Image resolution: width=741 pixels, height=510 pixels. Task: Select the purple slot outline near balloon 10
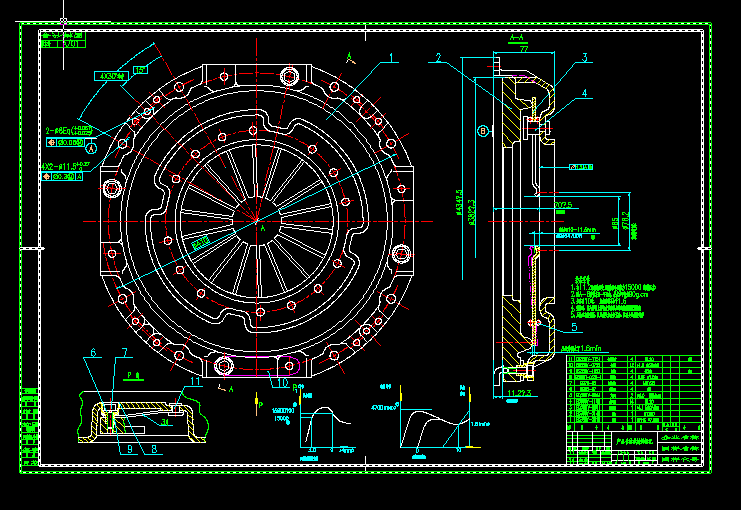pyautogui.click(x=258, y=366)
